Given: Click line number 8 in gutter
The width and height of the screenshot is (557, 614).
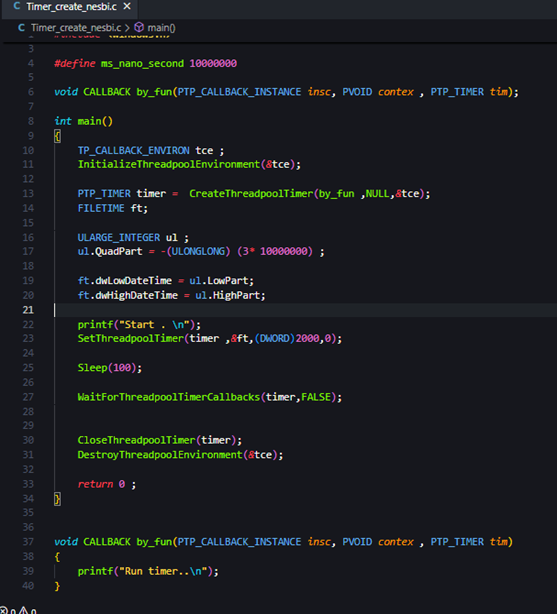Looking at the screenshot, I should (31, 121).
